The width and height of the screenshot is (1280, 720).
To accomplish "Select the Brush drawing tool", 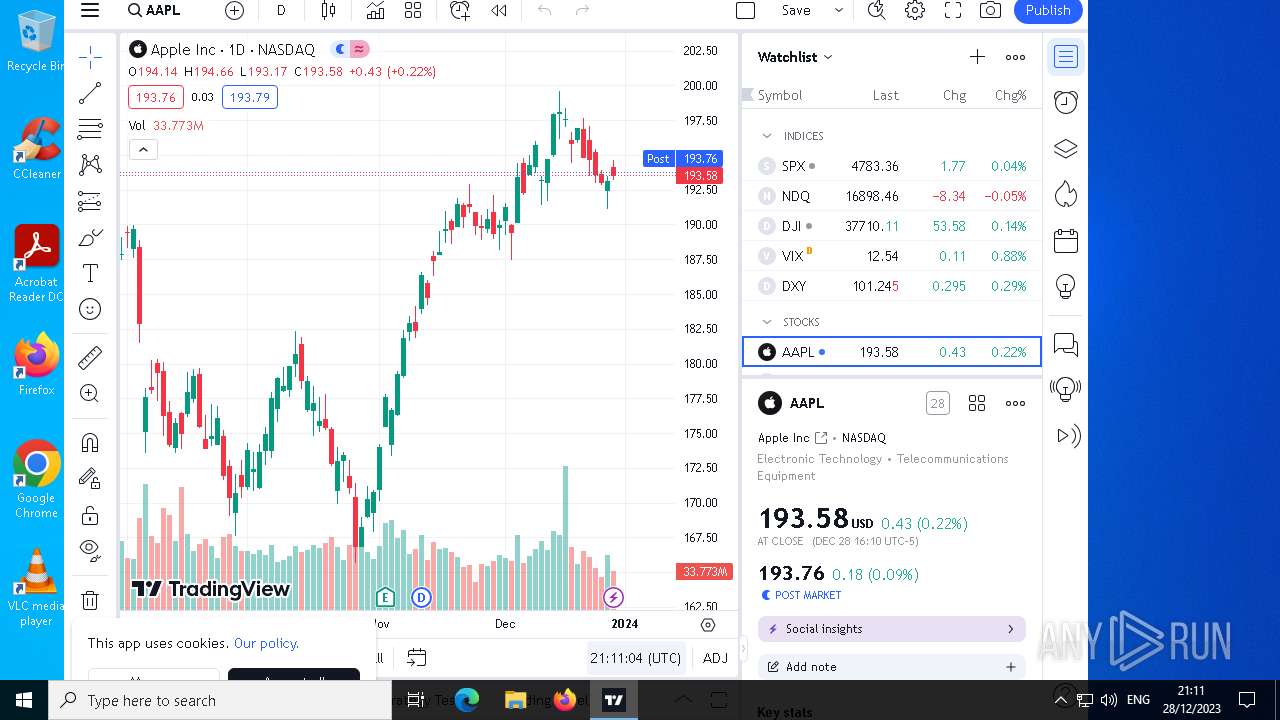I will [x=90, y=238].
